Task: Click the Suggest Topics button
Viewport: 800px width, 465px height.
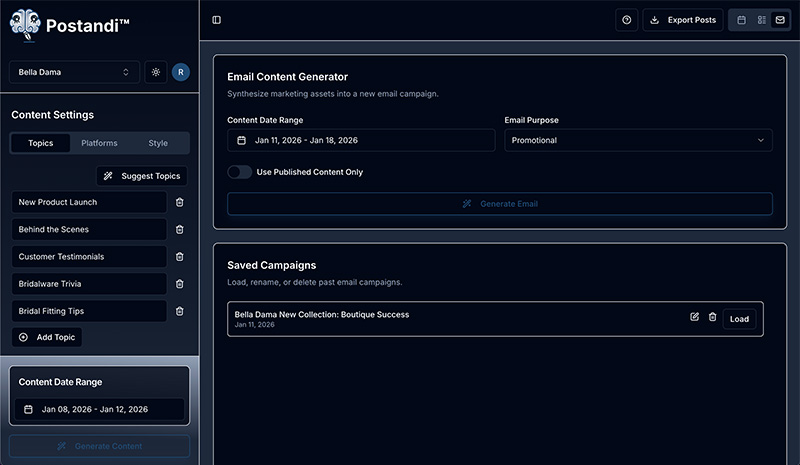Action: [x=142, y=176]
